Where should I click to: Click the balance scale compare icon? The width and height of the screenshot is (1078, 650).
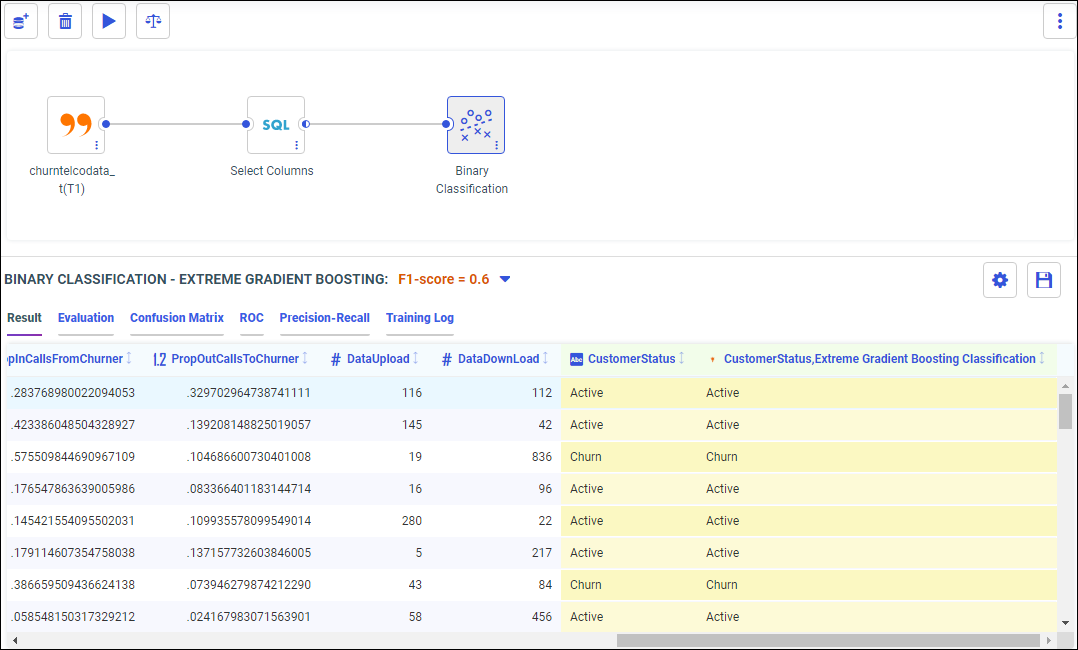[153, 21]
